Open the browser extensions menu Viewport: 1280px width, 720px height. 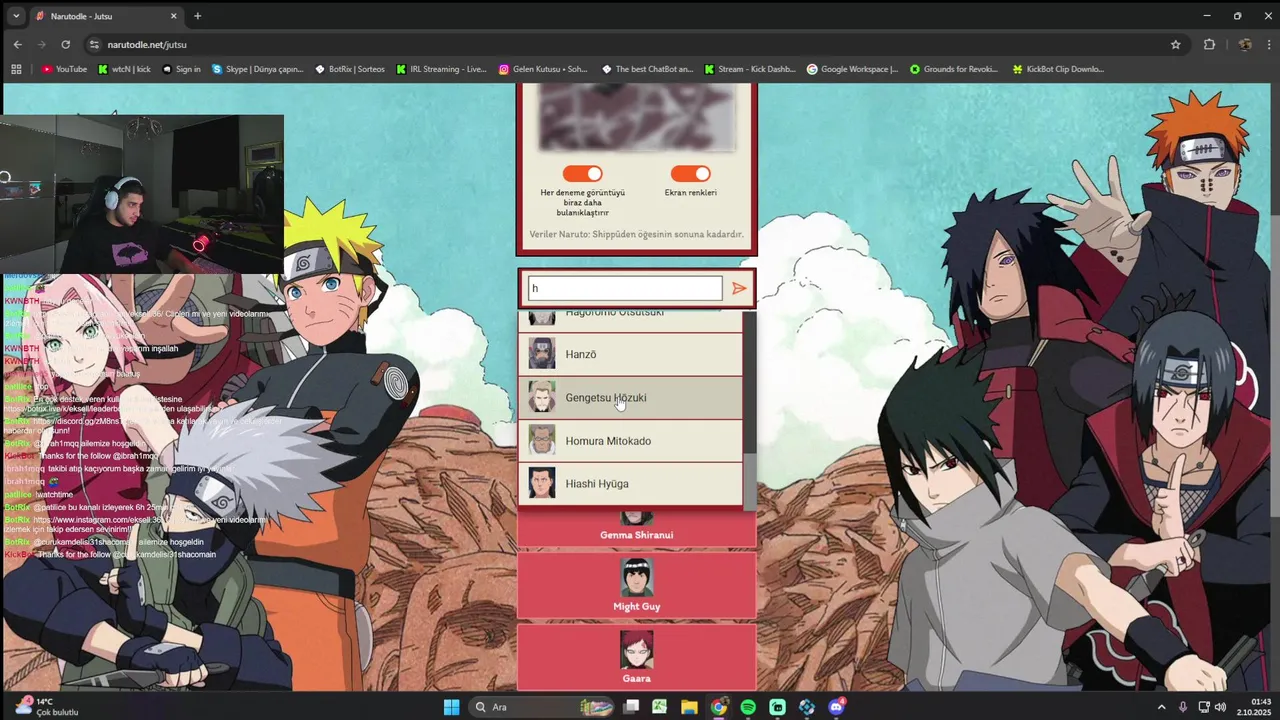[x=1209, y=44]
